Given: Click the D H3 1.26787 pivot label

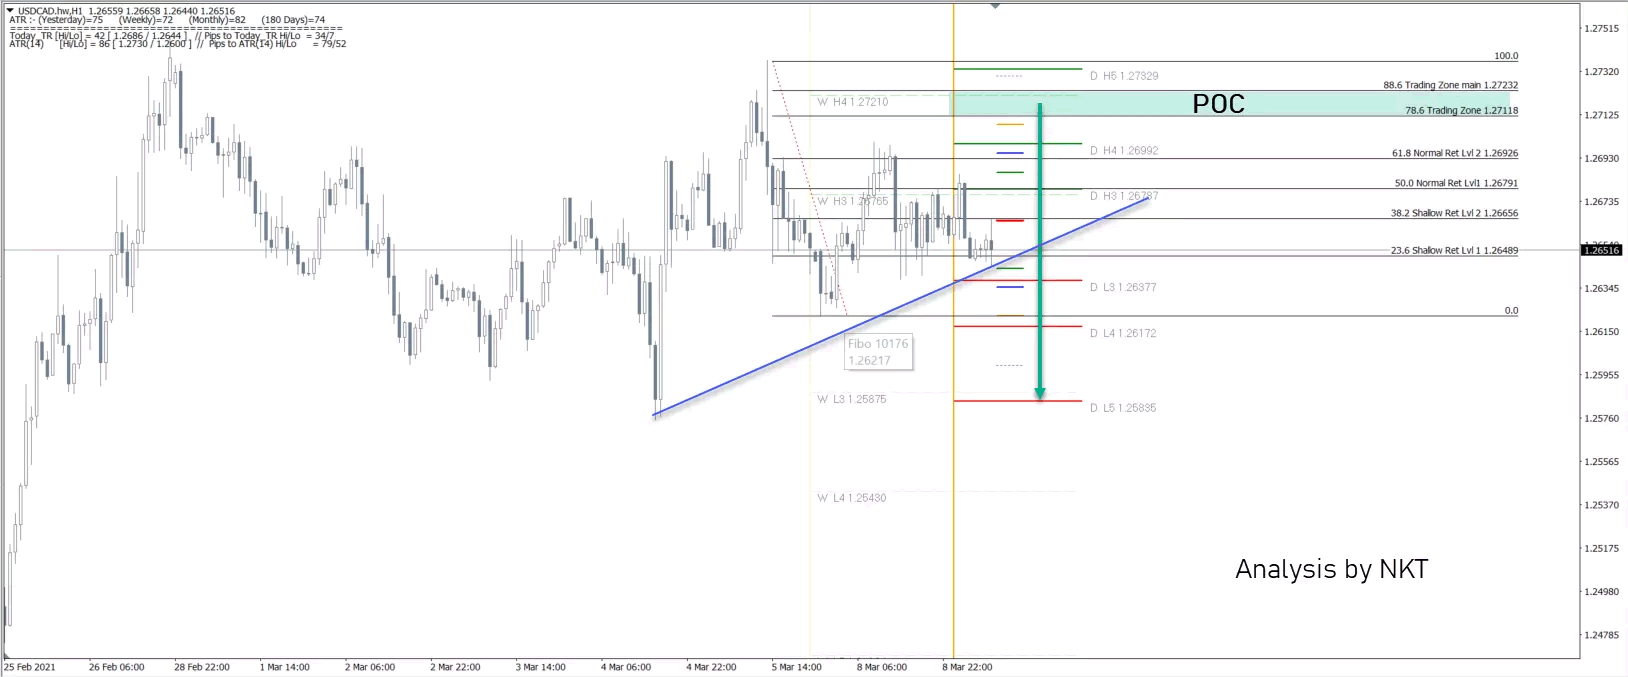Looking at the screenshot, I should click(x=1124, y=196).
